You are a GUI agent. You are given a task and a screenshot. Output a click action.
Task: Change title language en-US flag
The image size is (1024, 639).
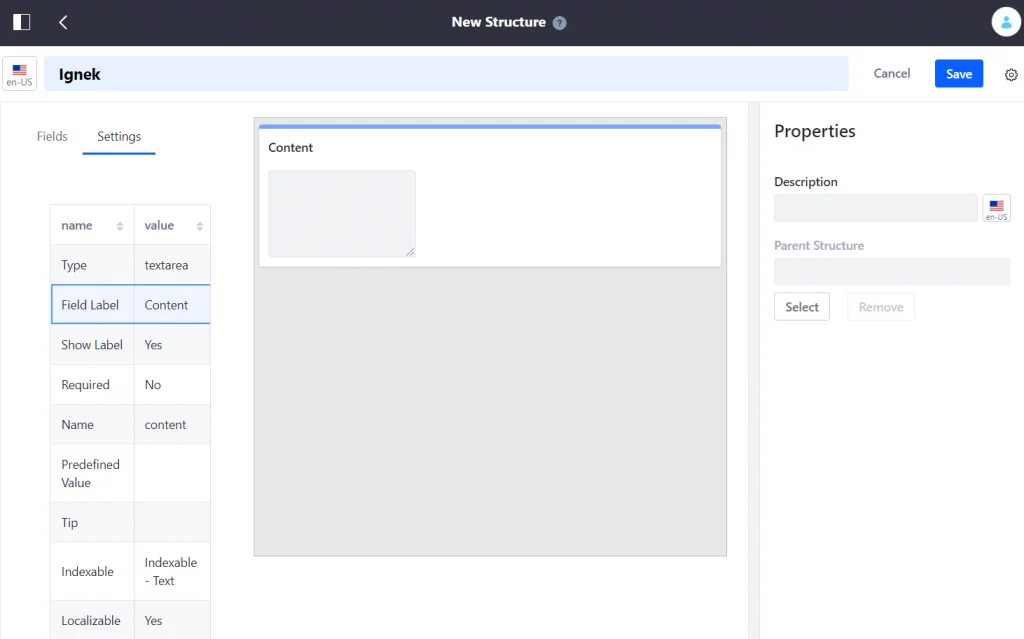pyautogui.click(x=20, y=74)
